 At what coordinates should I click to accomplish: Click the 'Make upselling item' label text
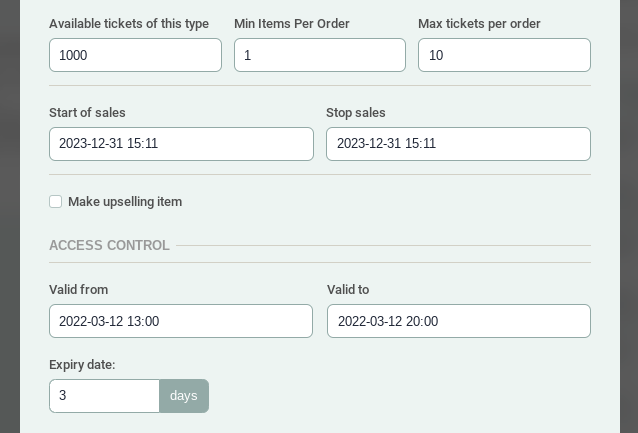(x=125, y=202)
